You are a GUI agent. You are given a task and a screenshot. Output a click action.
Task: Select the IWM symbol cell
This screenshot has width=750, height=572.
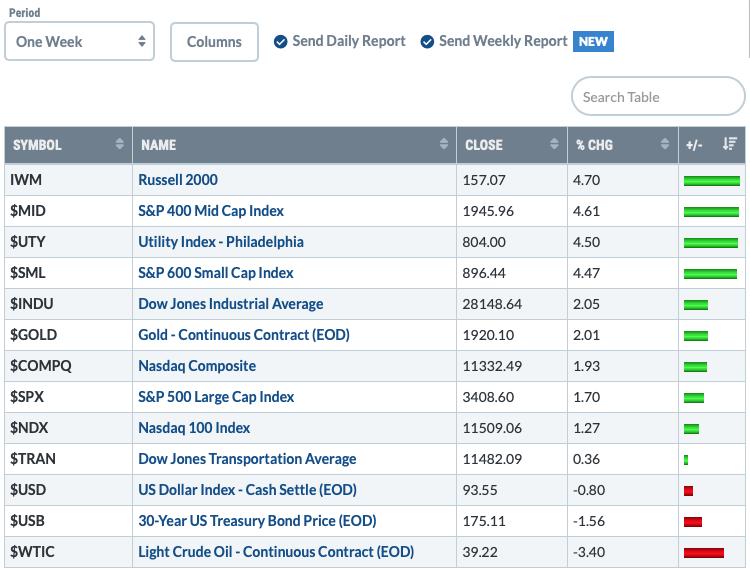click(68, 180)
